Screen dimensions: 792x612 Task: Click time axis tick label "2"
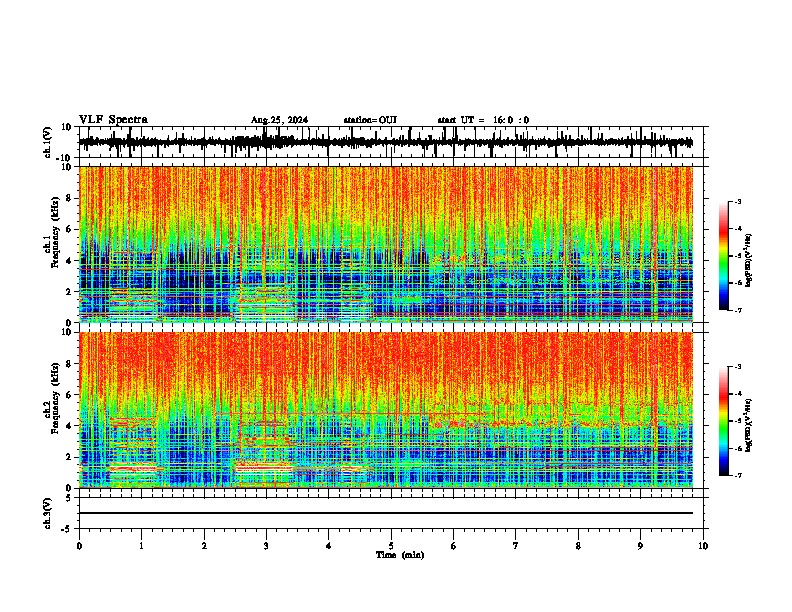coord(204,546)
